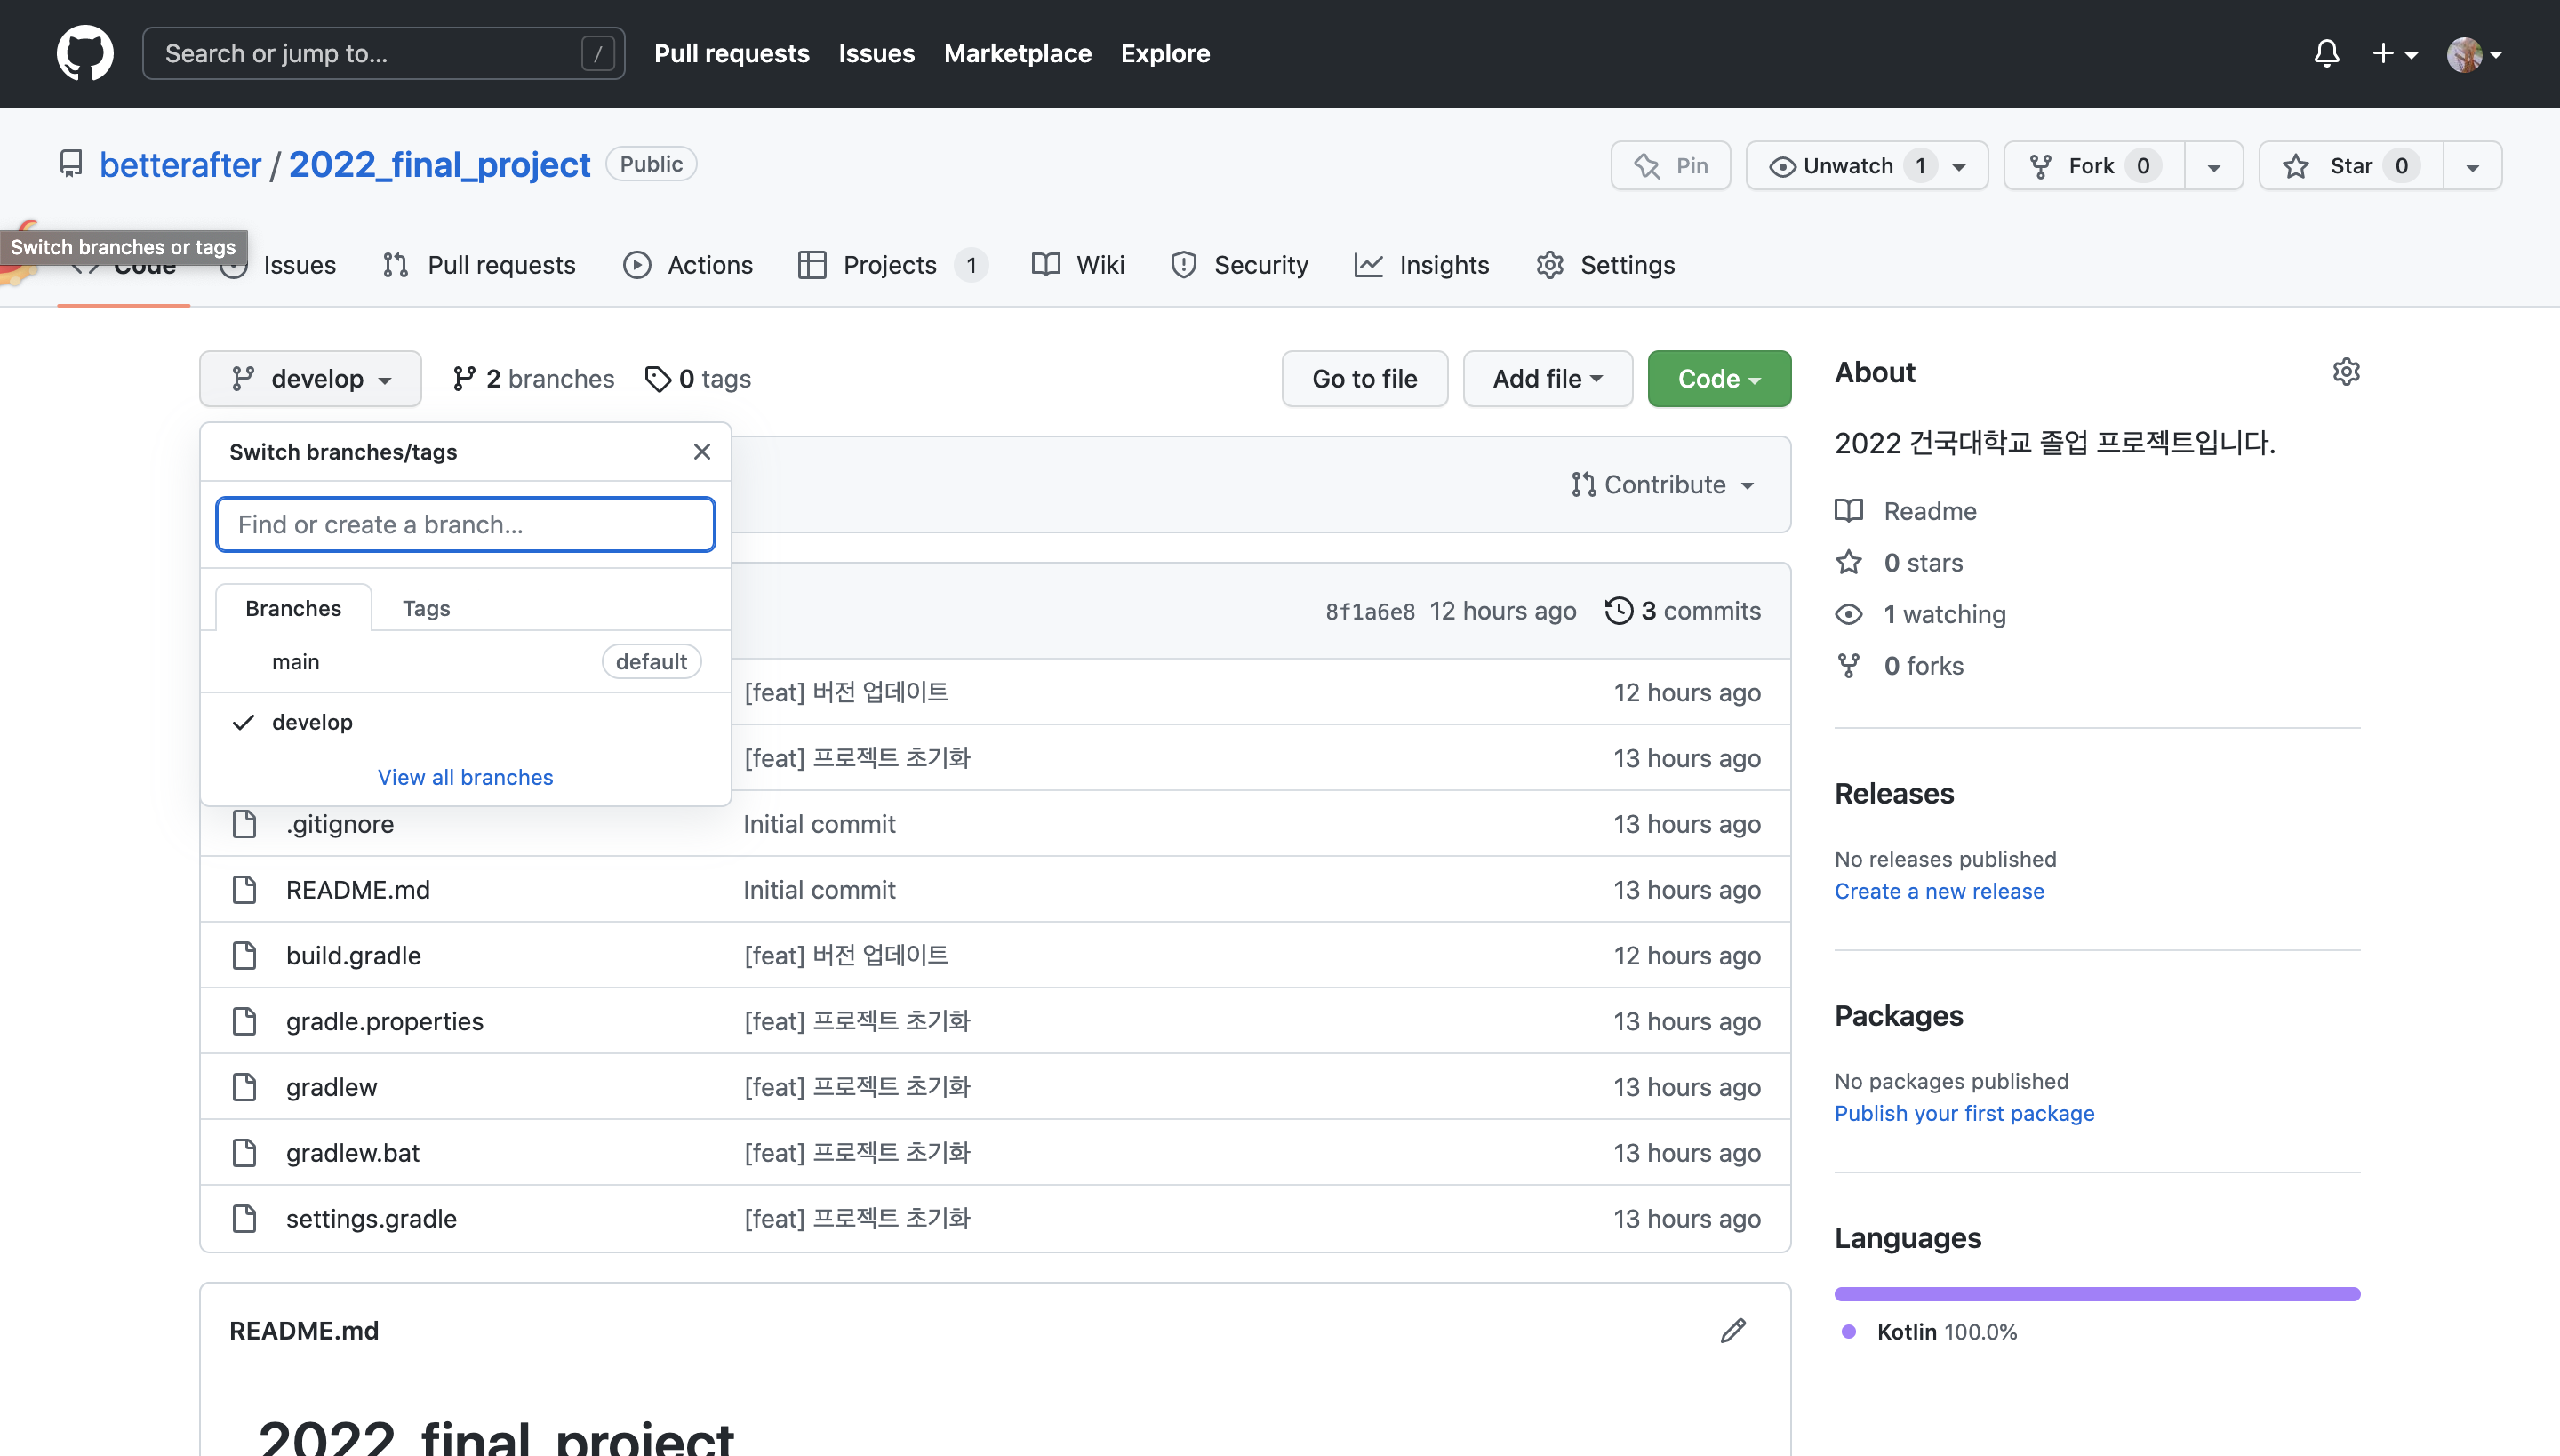Click the settings.gradle file icon

click(x=244, y=1218)
